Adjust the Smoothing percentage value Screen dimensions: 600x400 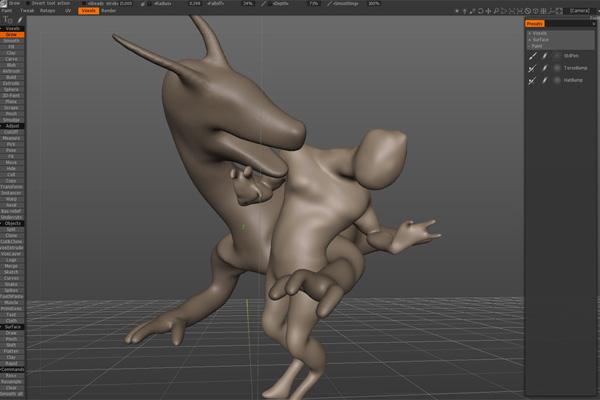[x=374, y=3]
